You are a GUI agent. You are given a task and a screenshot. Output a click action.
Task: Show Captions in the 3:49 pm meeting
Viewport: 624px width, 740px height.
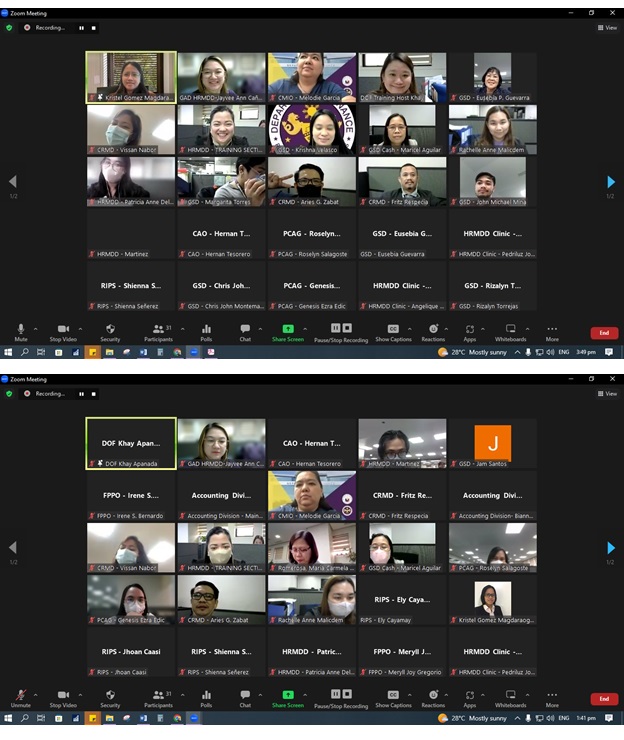393,332
